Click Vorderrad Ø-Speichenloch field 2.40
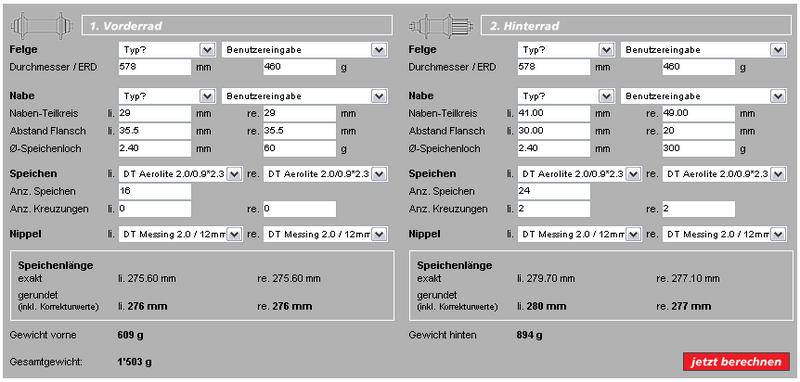 point(155,149)
